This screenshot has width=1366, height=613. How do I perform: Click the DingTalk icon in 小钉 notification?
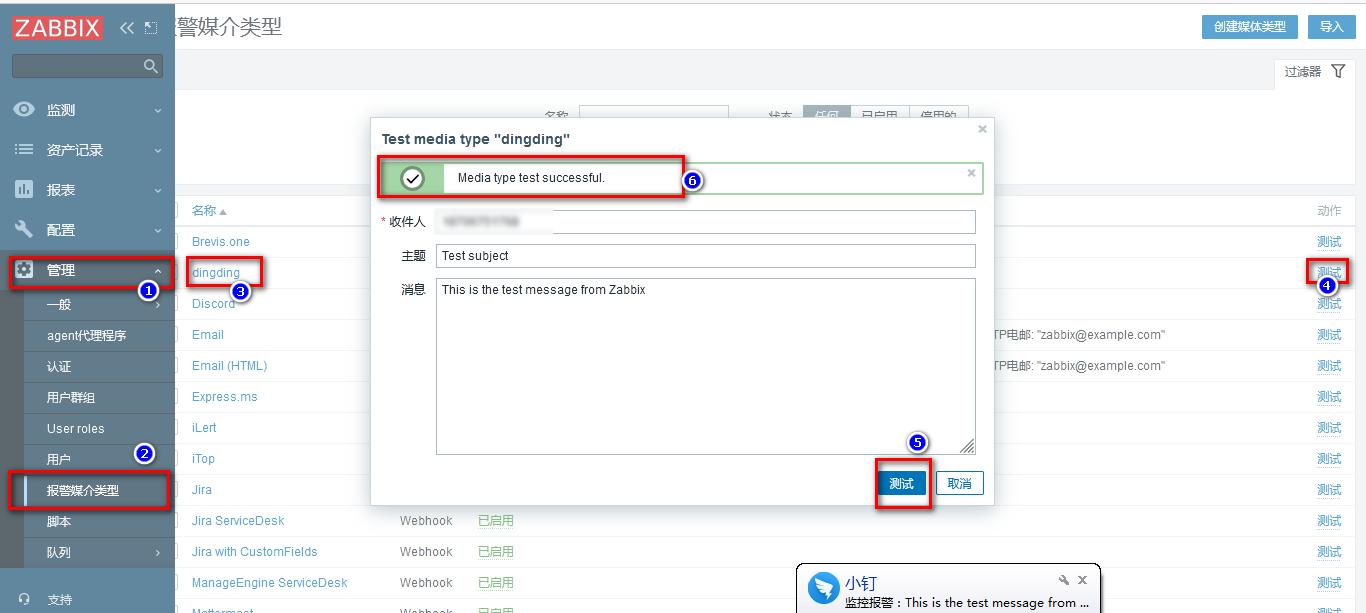pyautogui.click(x=824, y=589)
